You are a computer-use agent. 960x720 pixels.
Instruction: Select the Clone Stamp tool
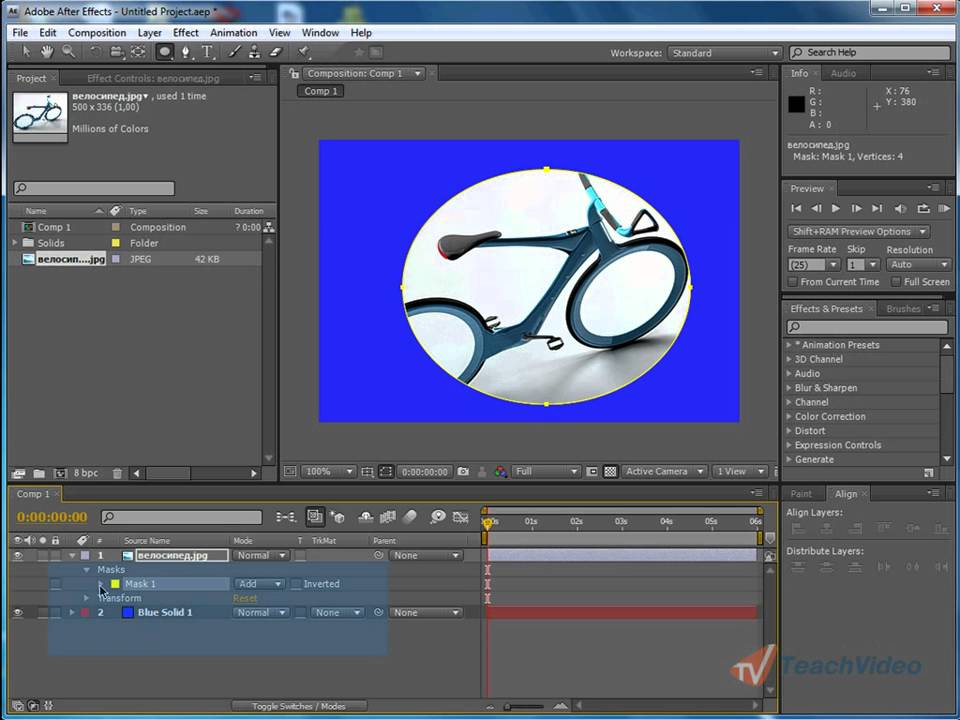[254, 52]
